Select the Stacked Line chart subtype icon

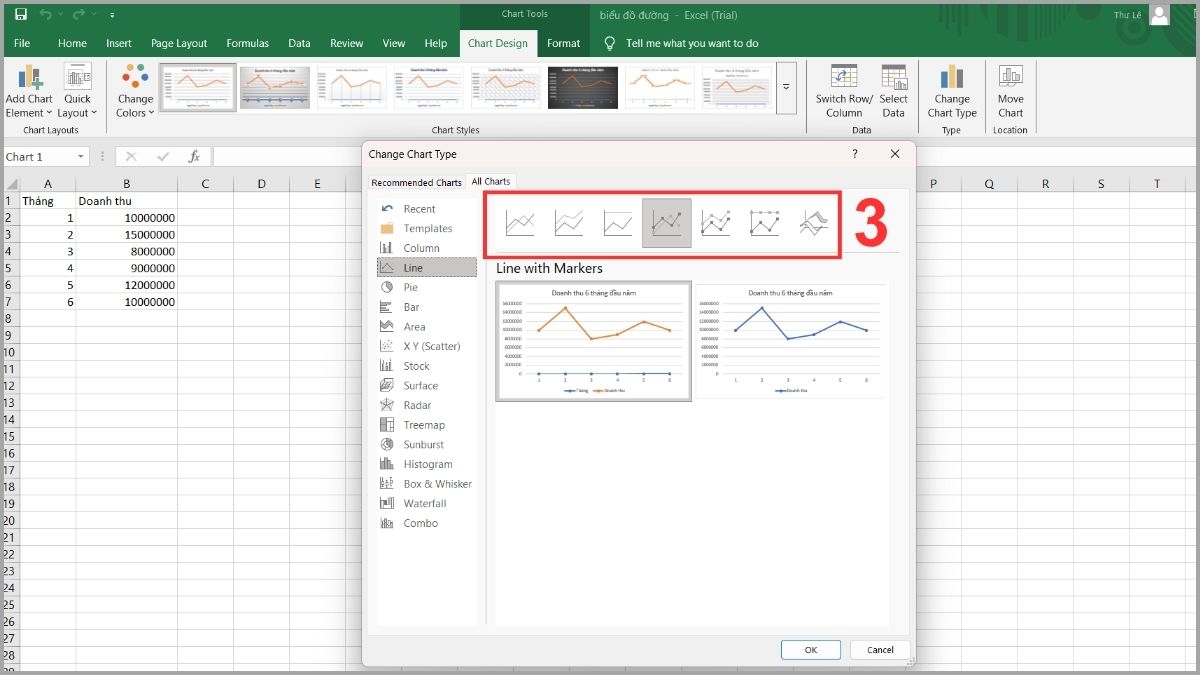(x=569, y=223)
